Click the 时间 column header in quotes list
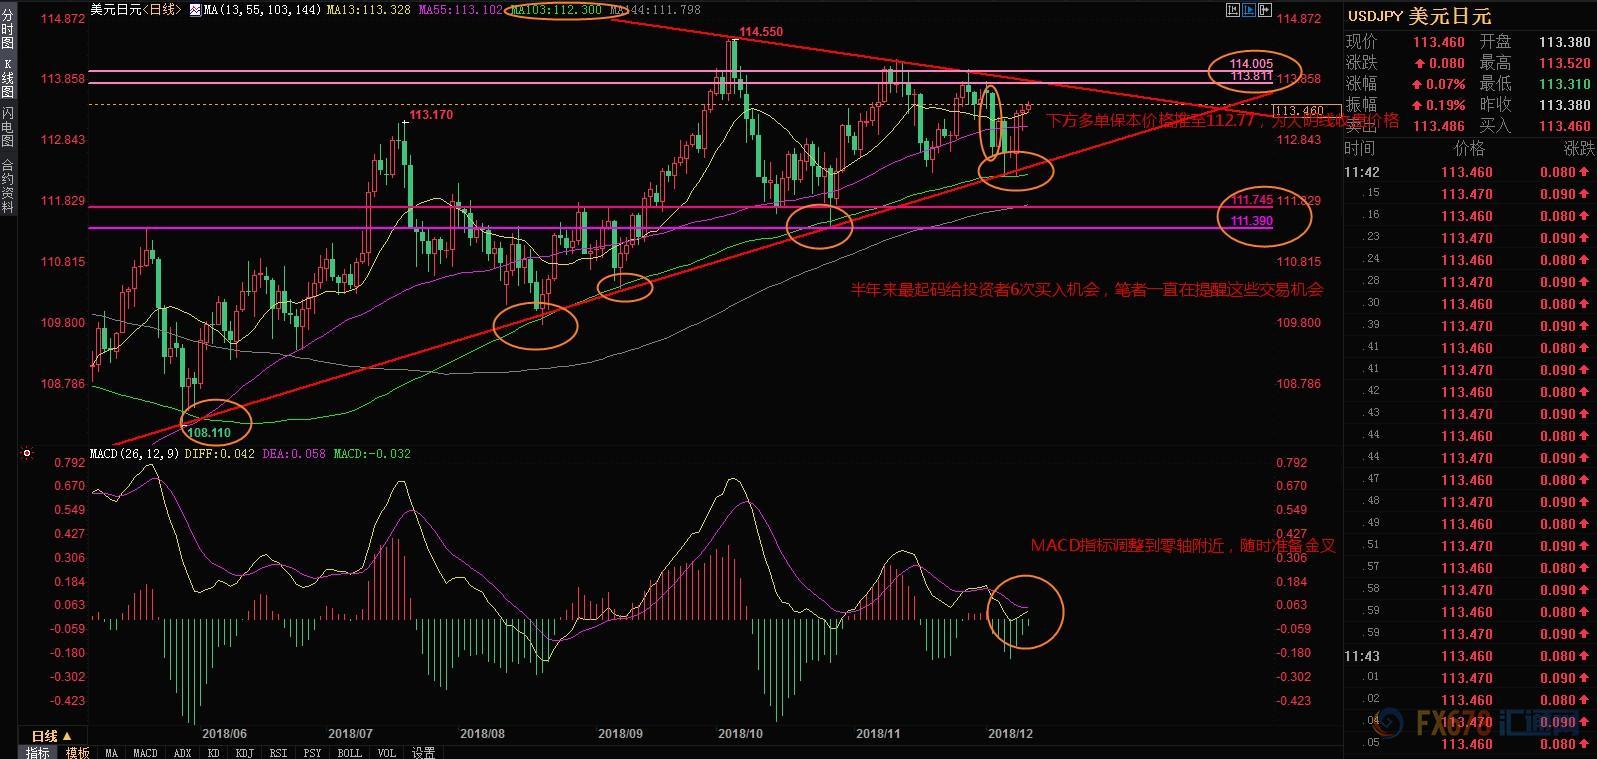Image resolution: width=1597 pixels, height=759 pixels. 1359,148
